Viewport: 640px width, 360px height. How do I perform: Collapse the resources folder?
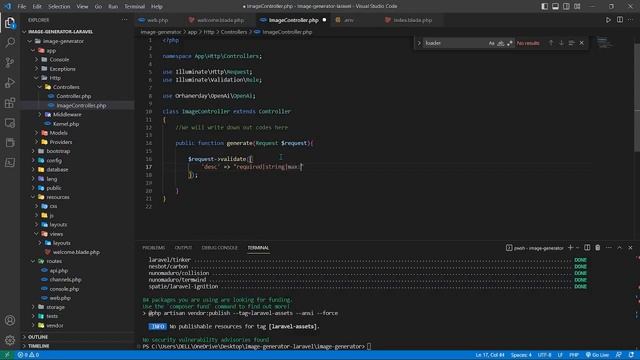33,197
